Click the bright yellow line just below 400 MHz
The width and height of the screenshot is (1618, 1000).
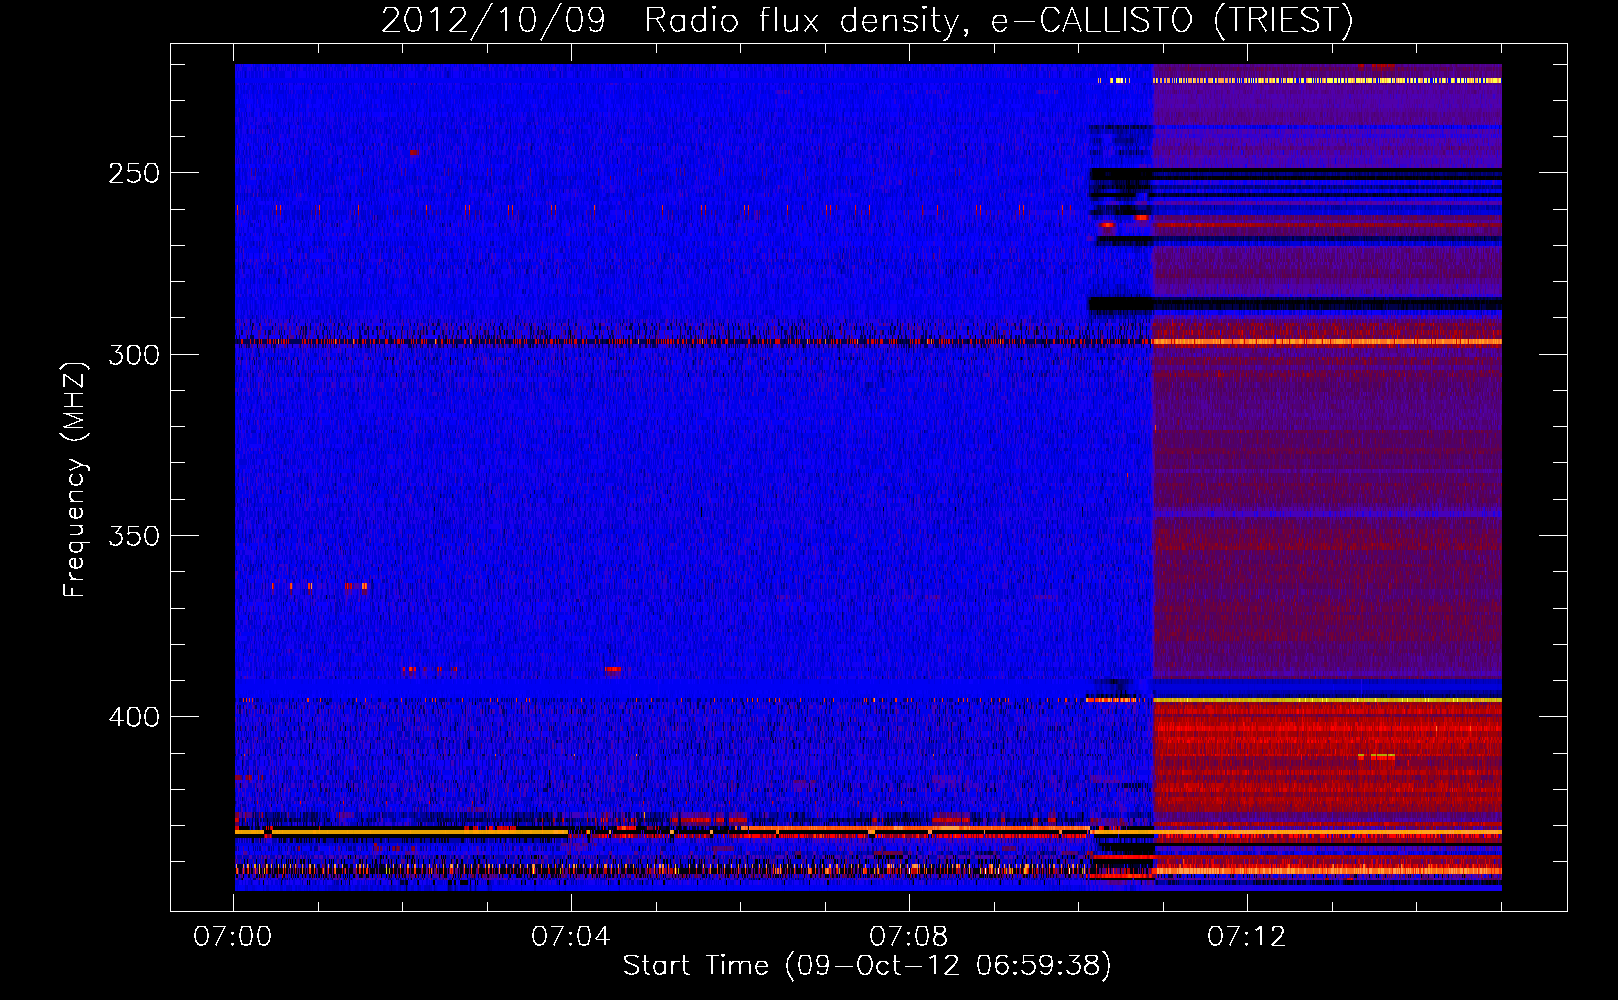(1327, 700)
